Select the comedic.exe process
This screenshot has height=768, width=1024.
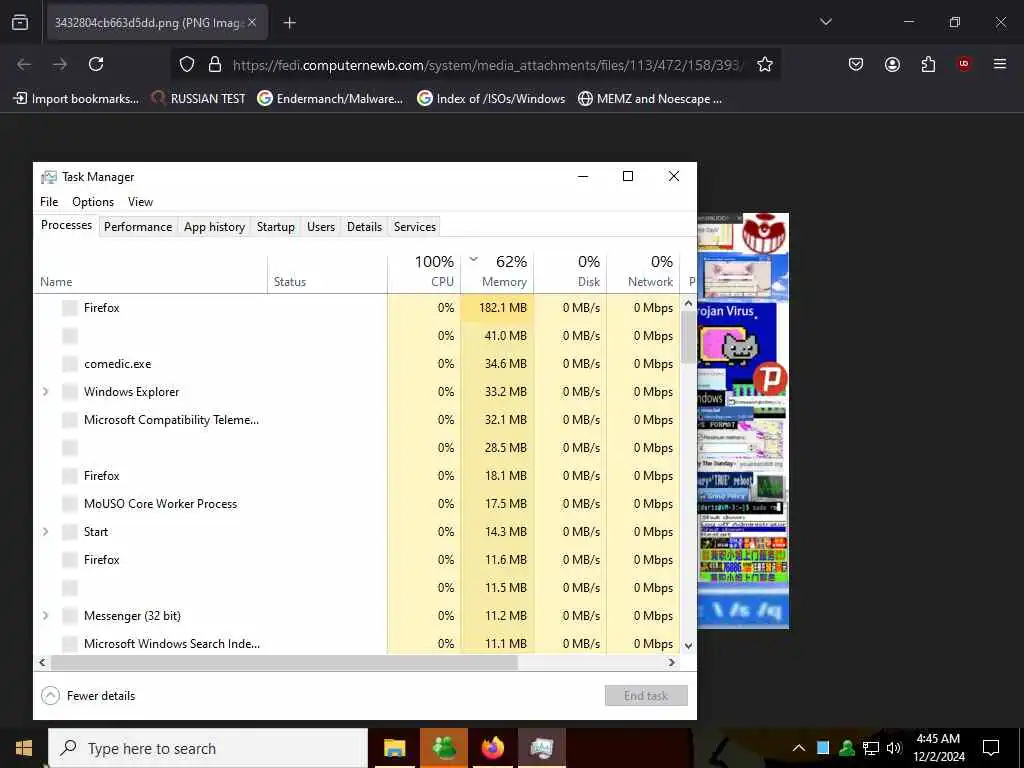pos(357,364)
